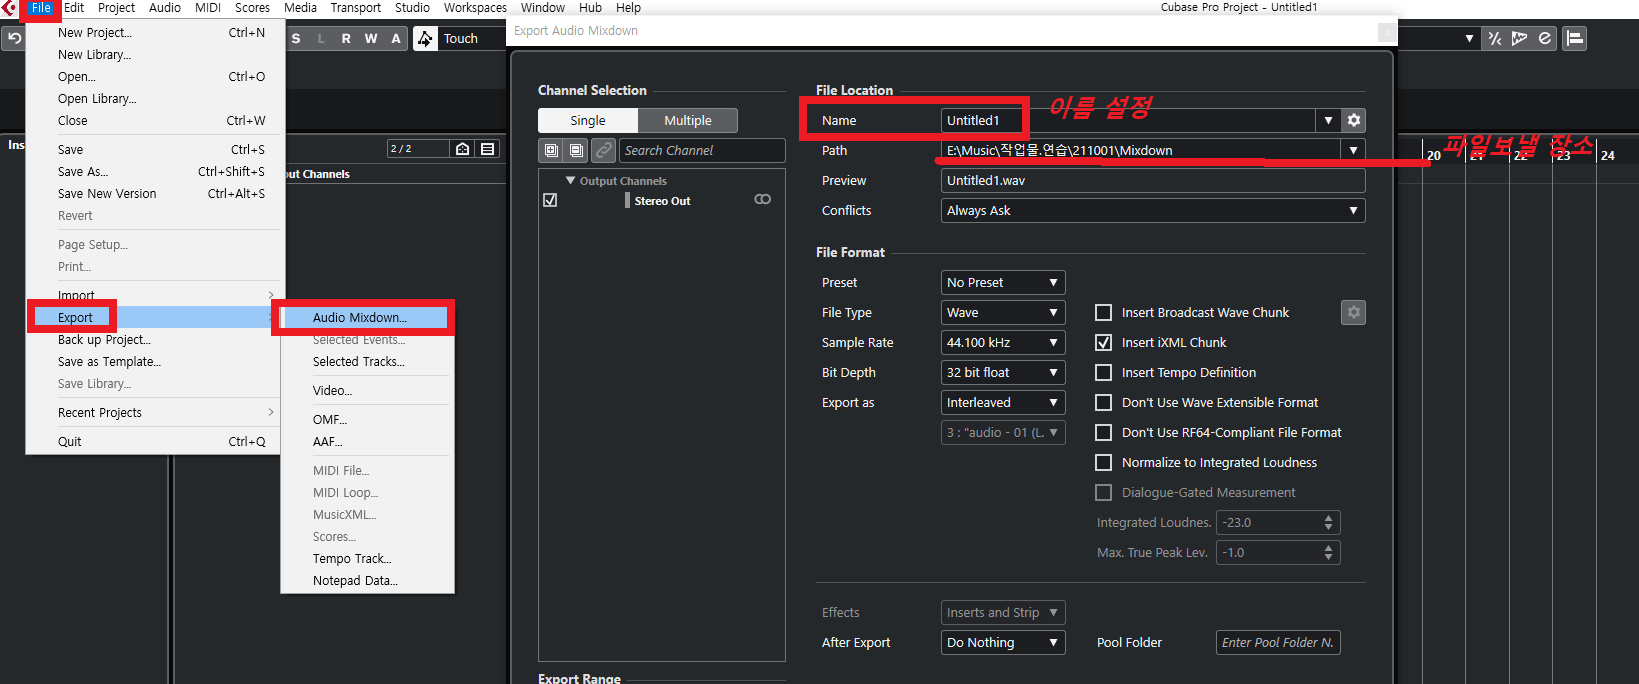Choose Audio Mixdown from Export submenu
Screen dimensions: 1639x684
click(364, 317)
